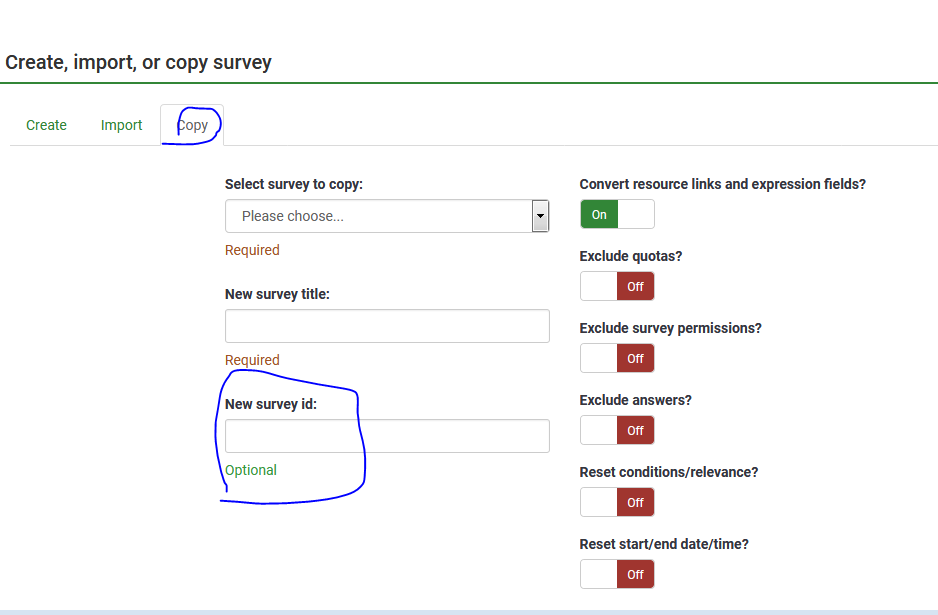Click 'Convert resource links and expression fields?' label
This screenshot has height=615, width=938.
coord(722,184)
